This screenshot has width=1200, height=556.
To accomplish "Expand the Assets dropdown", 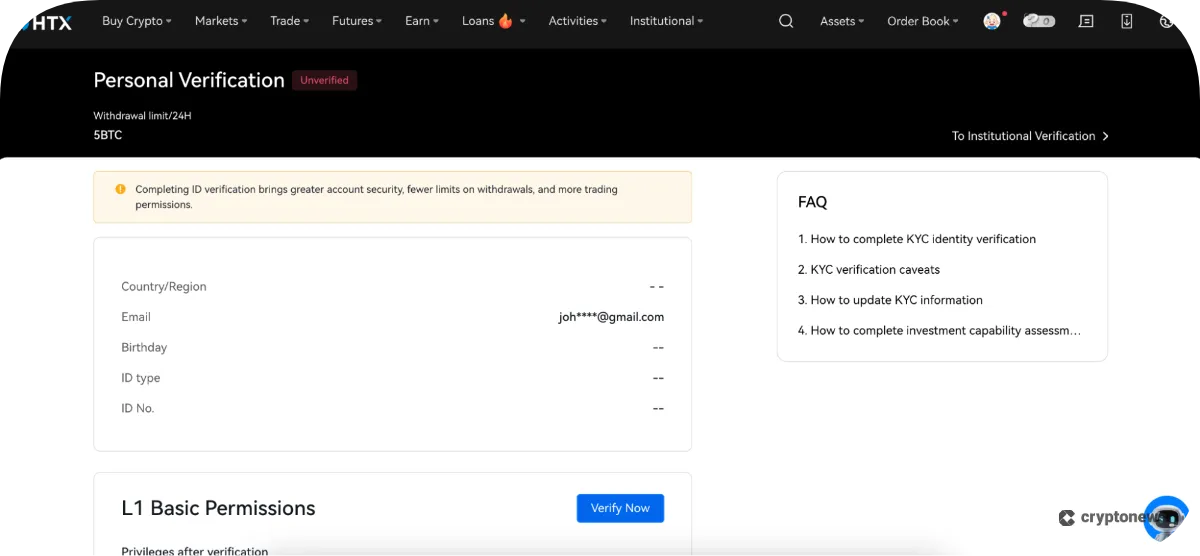I will point(842,21).
